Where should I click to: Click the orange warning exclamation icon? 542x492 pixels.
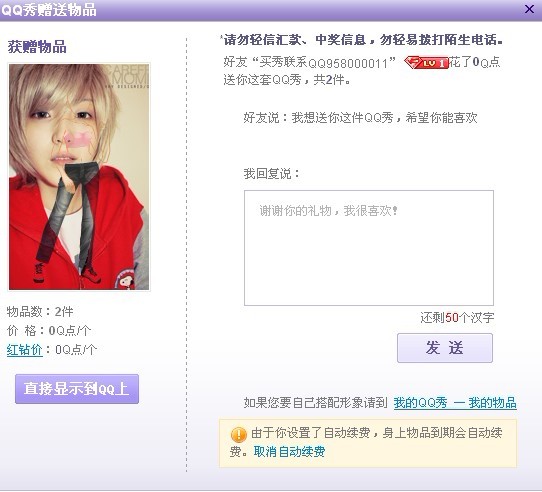[x=239, y=434]
